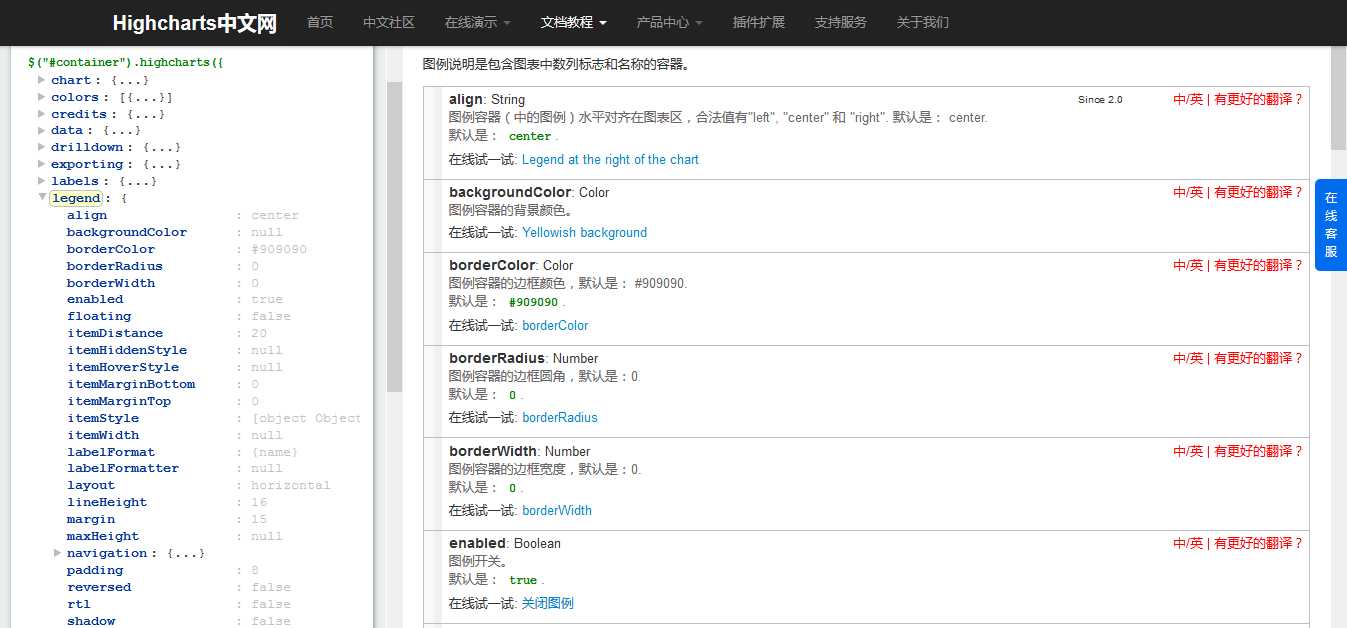Select backgroundColor in the options tree
This screenshot has height=628, width=1347.
[x=127, y=232]
